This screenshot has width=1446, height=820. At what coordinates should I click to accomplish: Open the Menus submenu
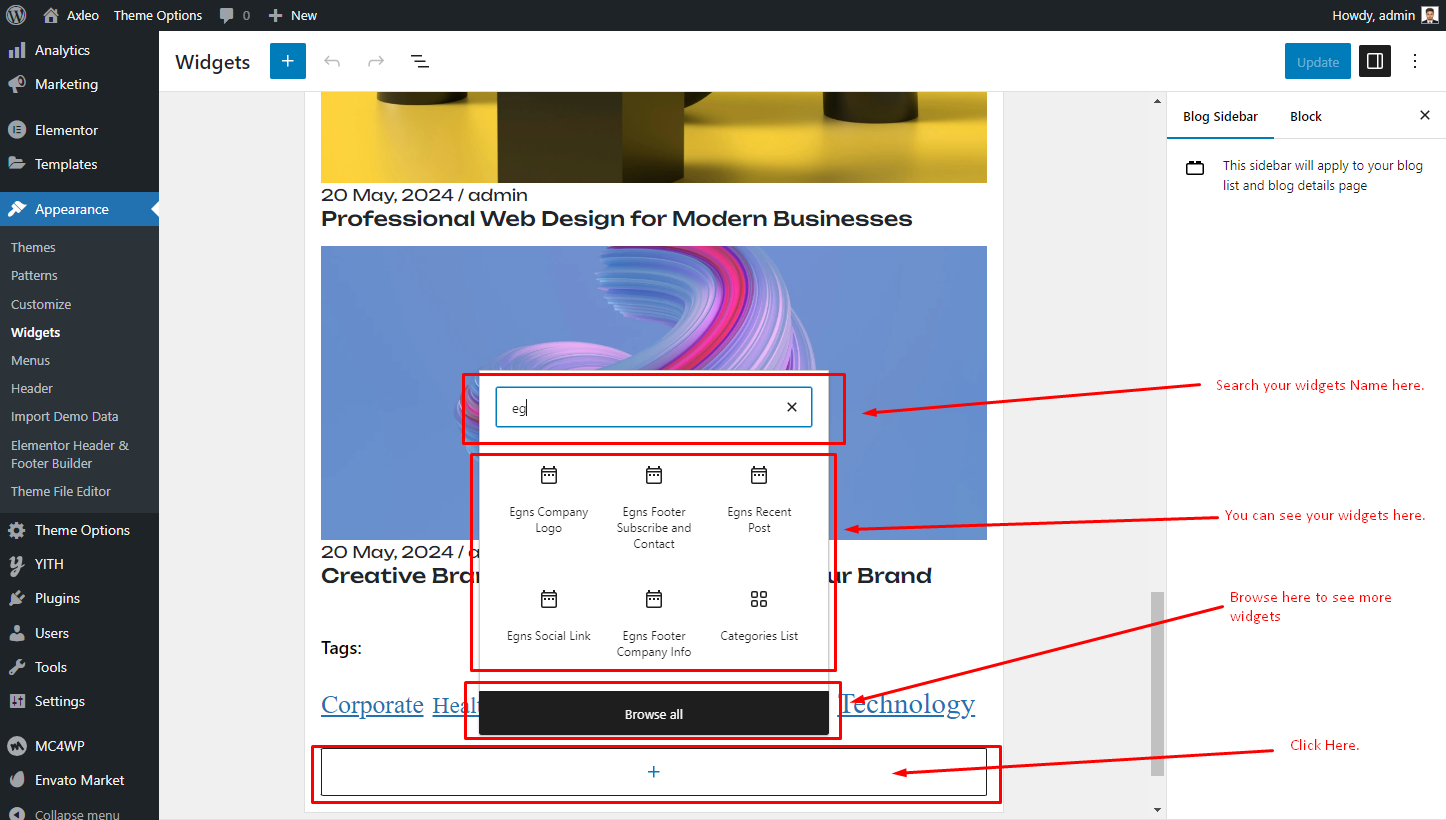click(x=30, y=360)
